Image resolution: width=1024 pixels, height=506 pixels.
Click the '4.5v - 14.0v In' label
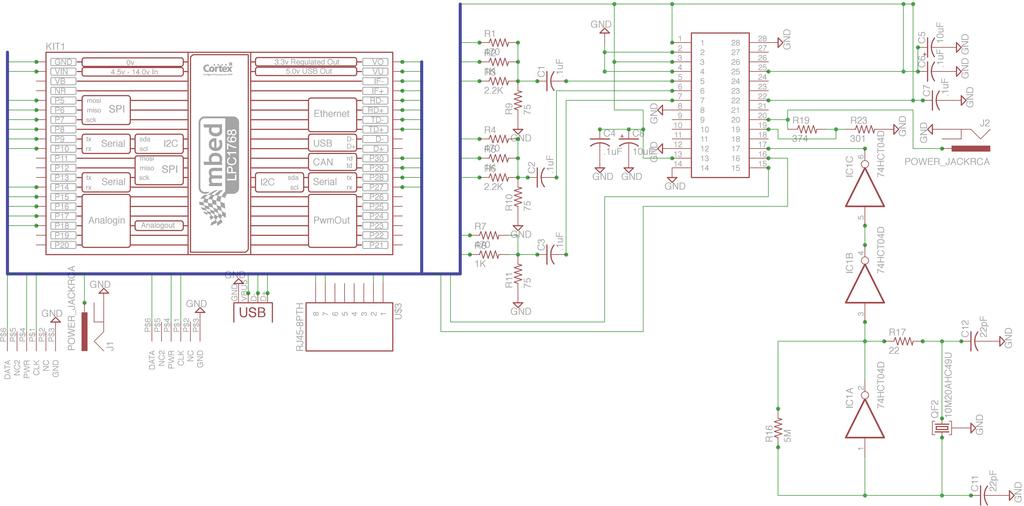(133, 71)
